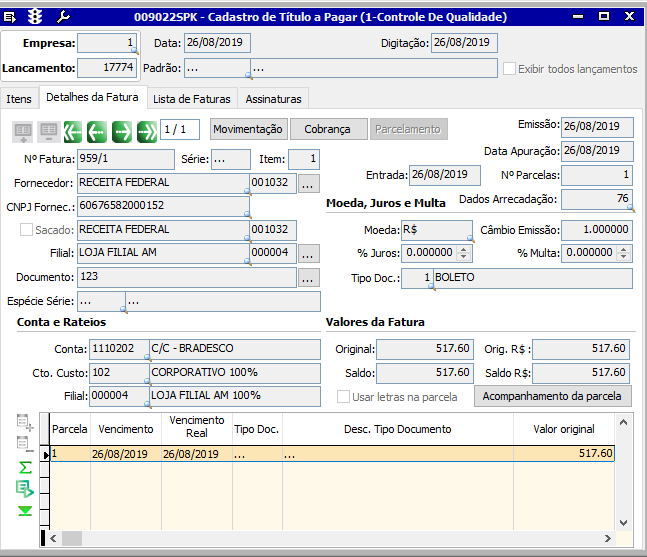Click the green export list icon

point(25,488)
